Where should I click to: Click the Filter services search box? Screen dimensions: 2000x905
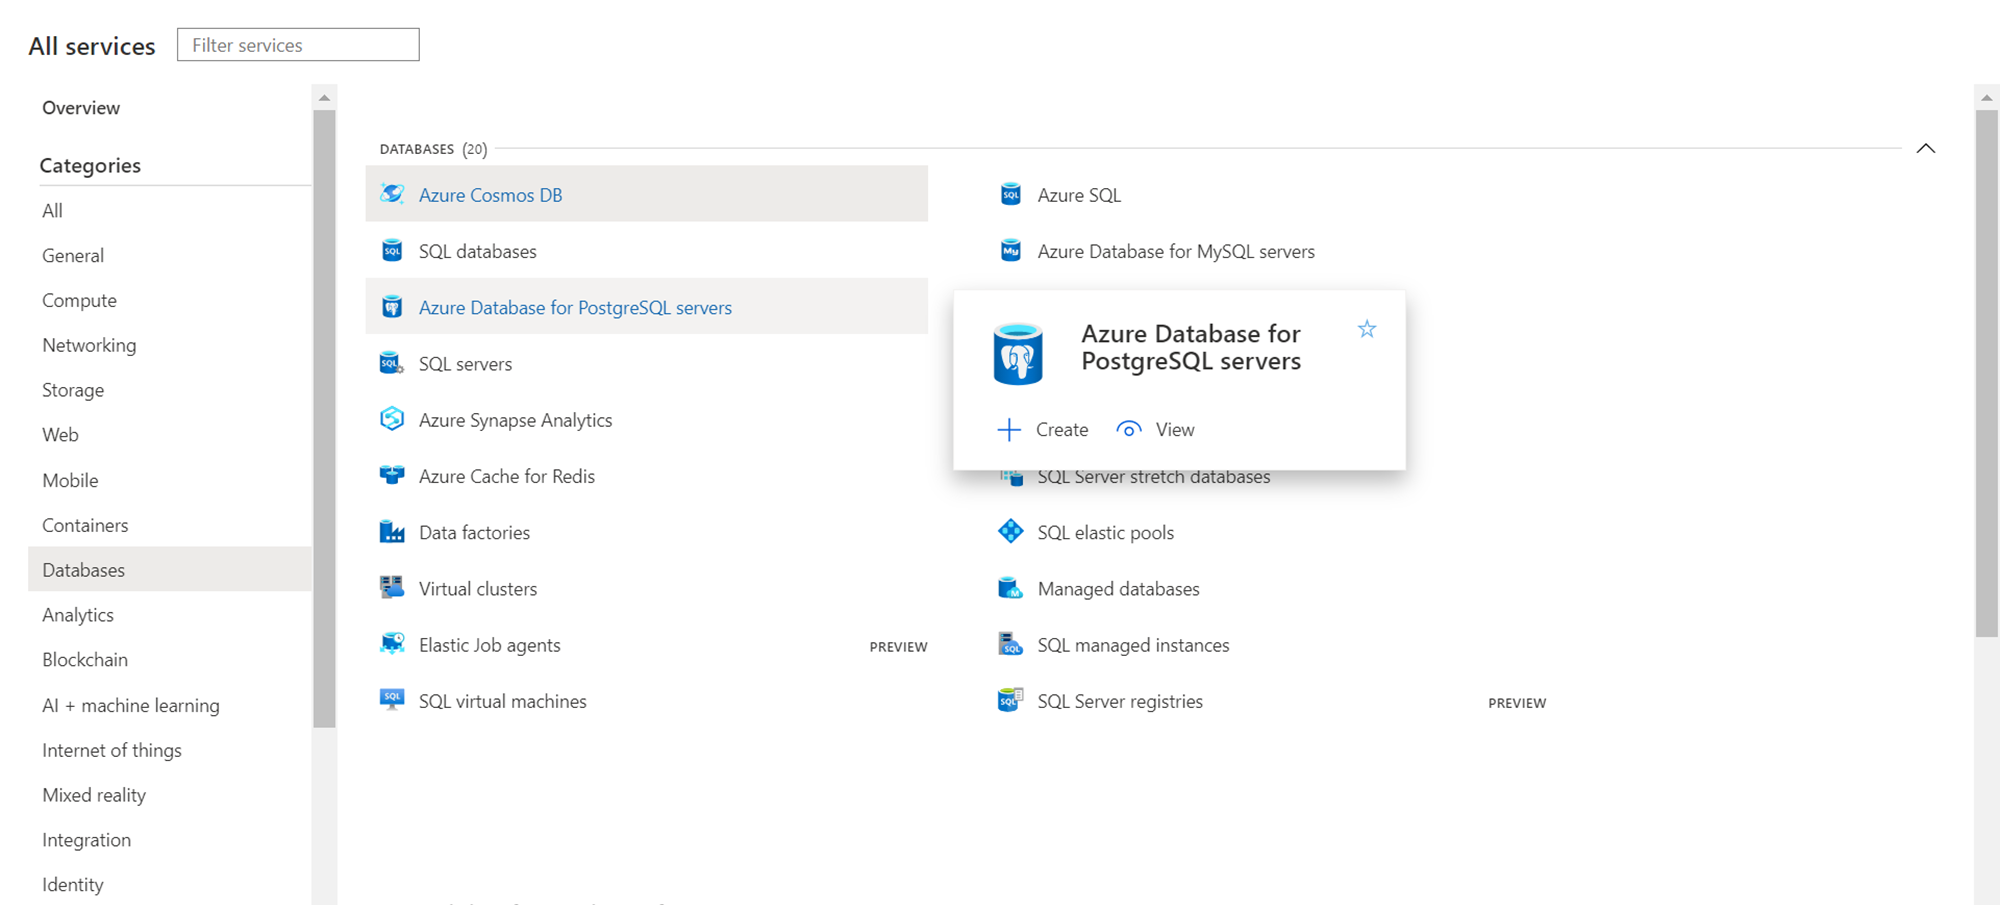point(298,45)
